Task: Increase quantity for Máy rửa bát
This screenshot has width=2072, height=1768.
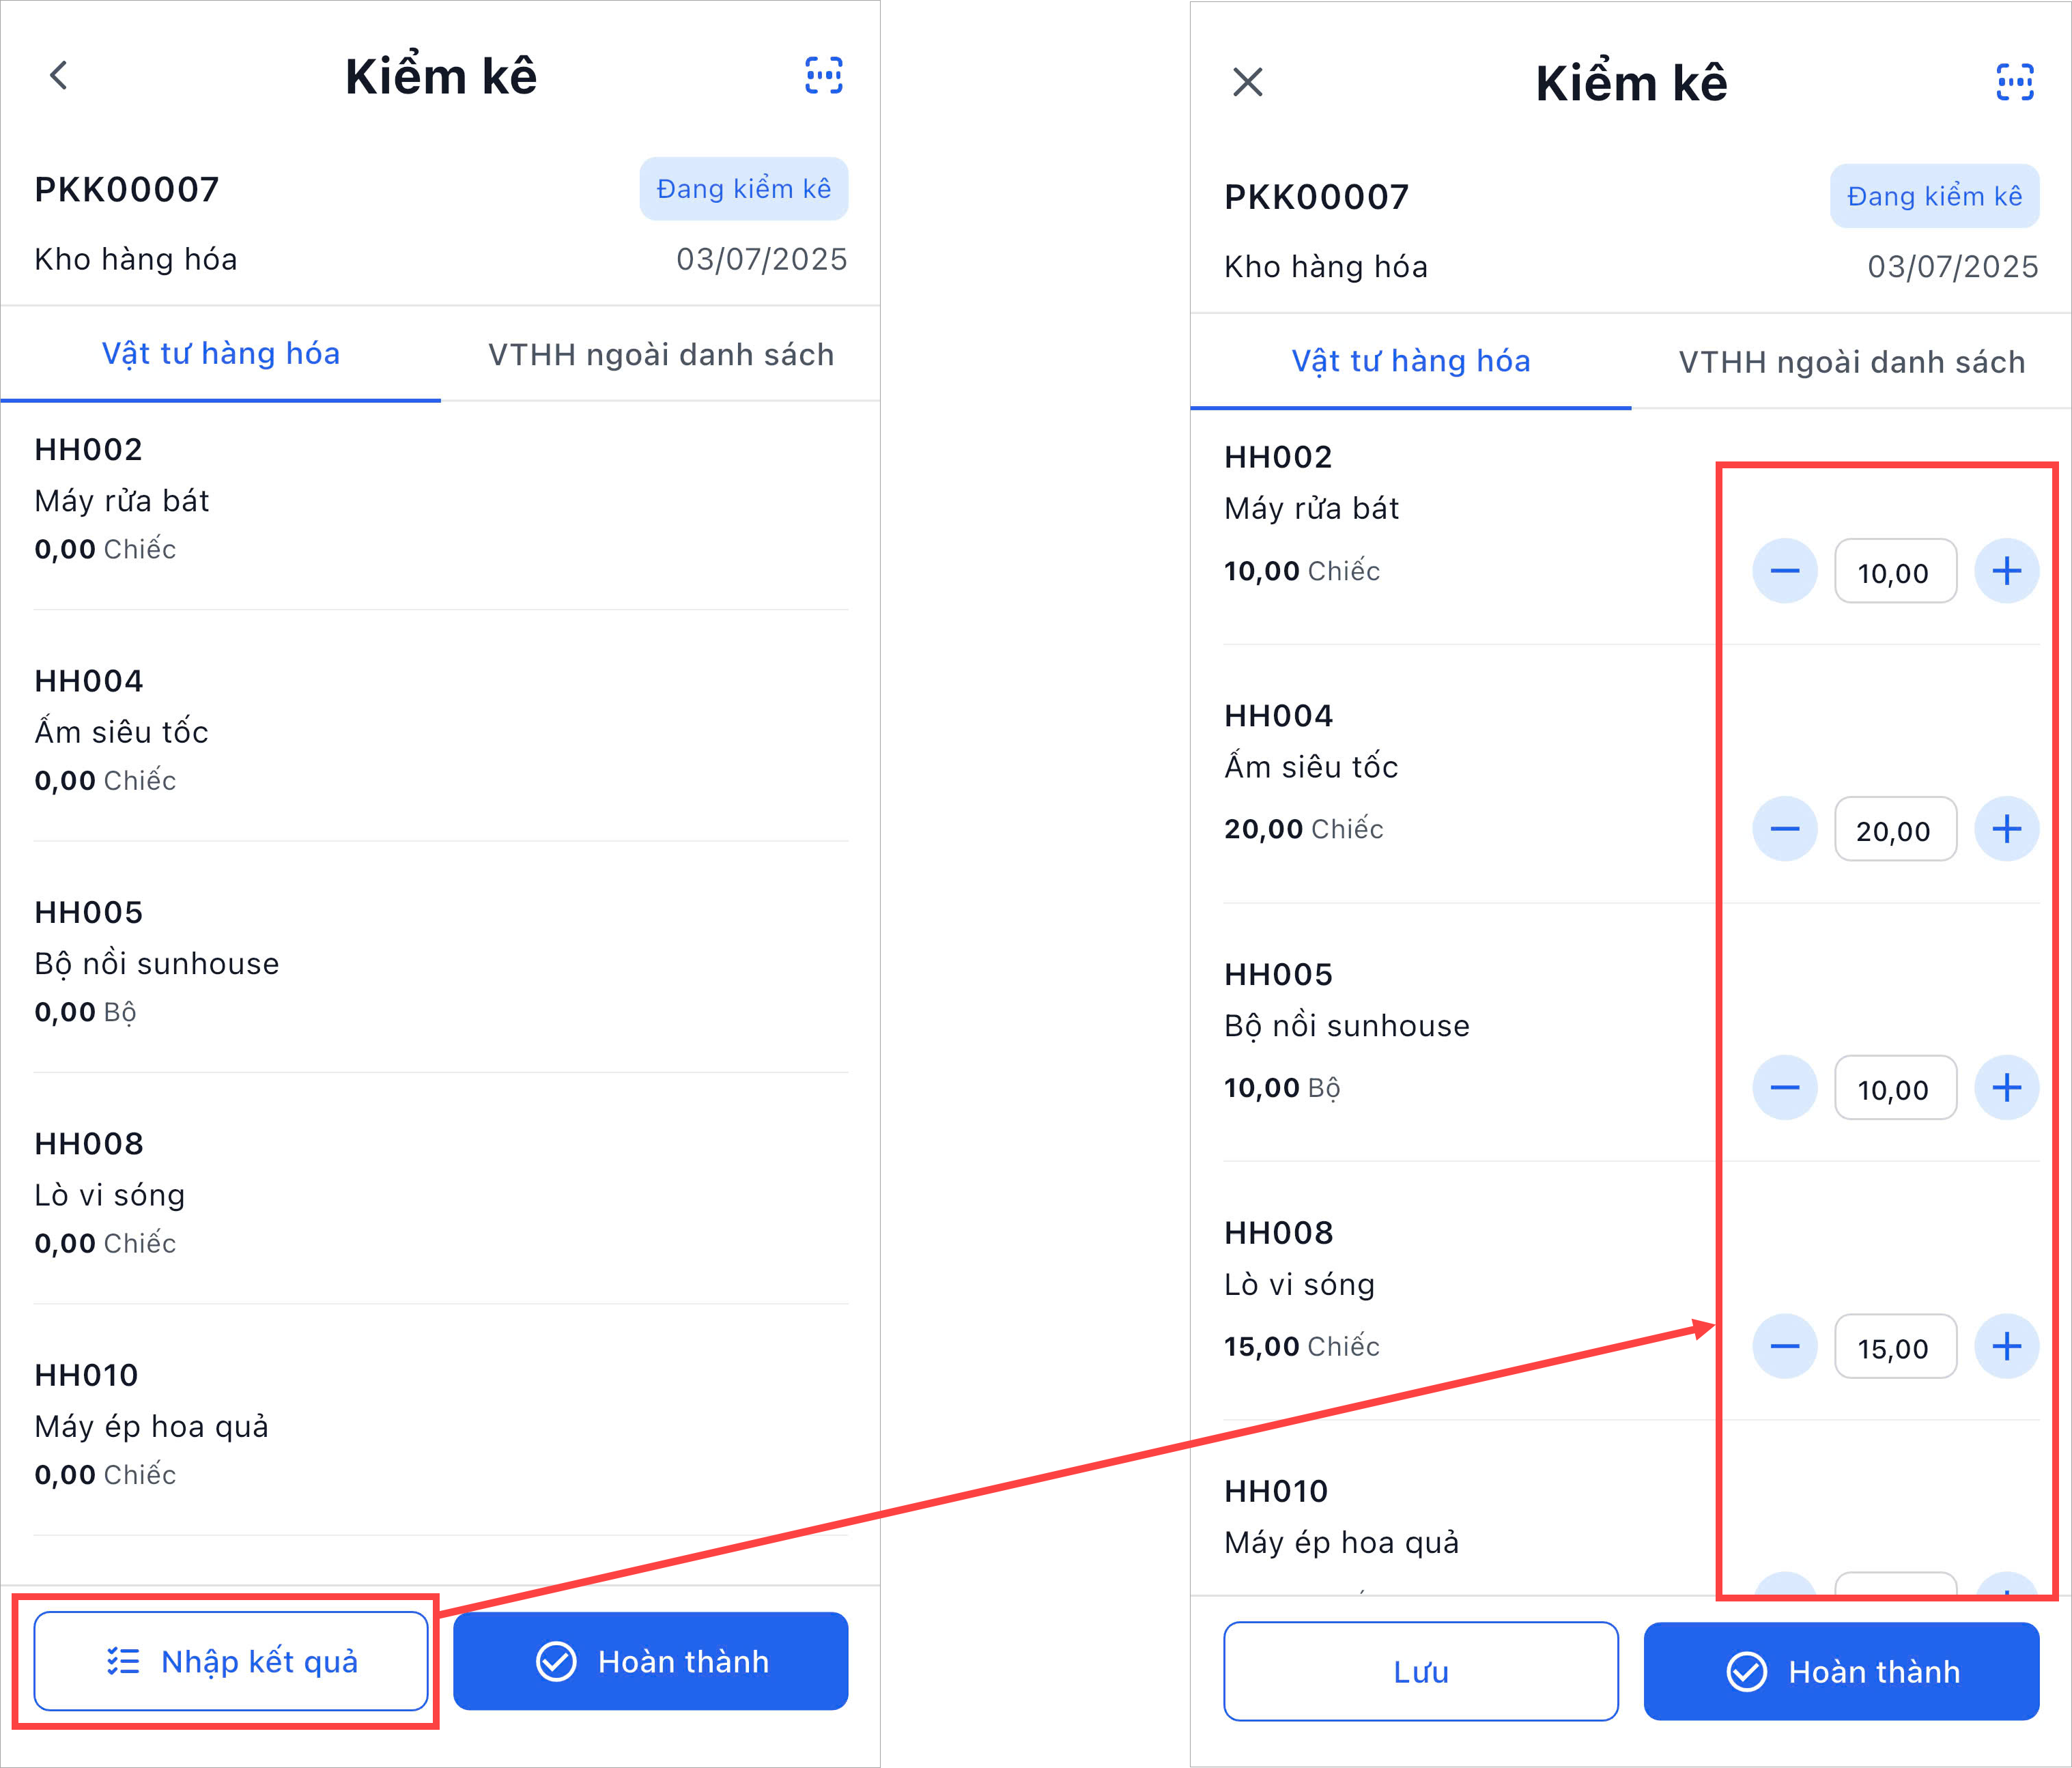Action: (2007, 571)
